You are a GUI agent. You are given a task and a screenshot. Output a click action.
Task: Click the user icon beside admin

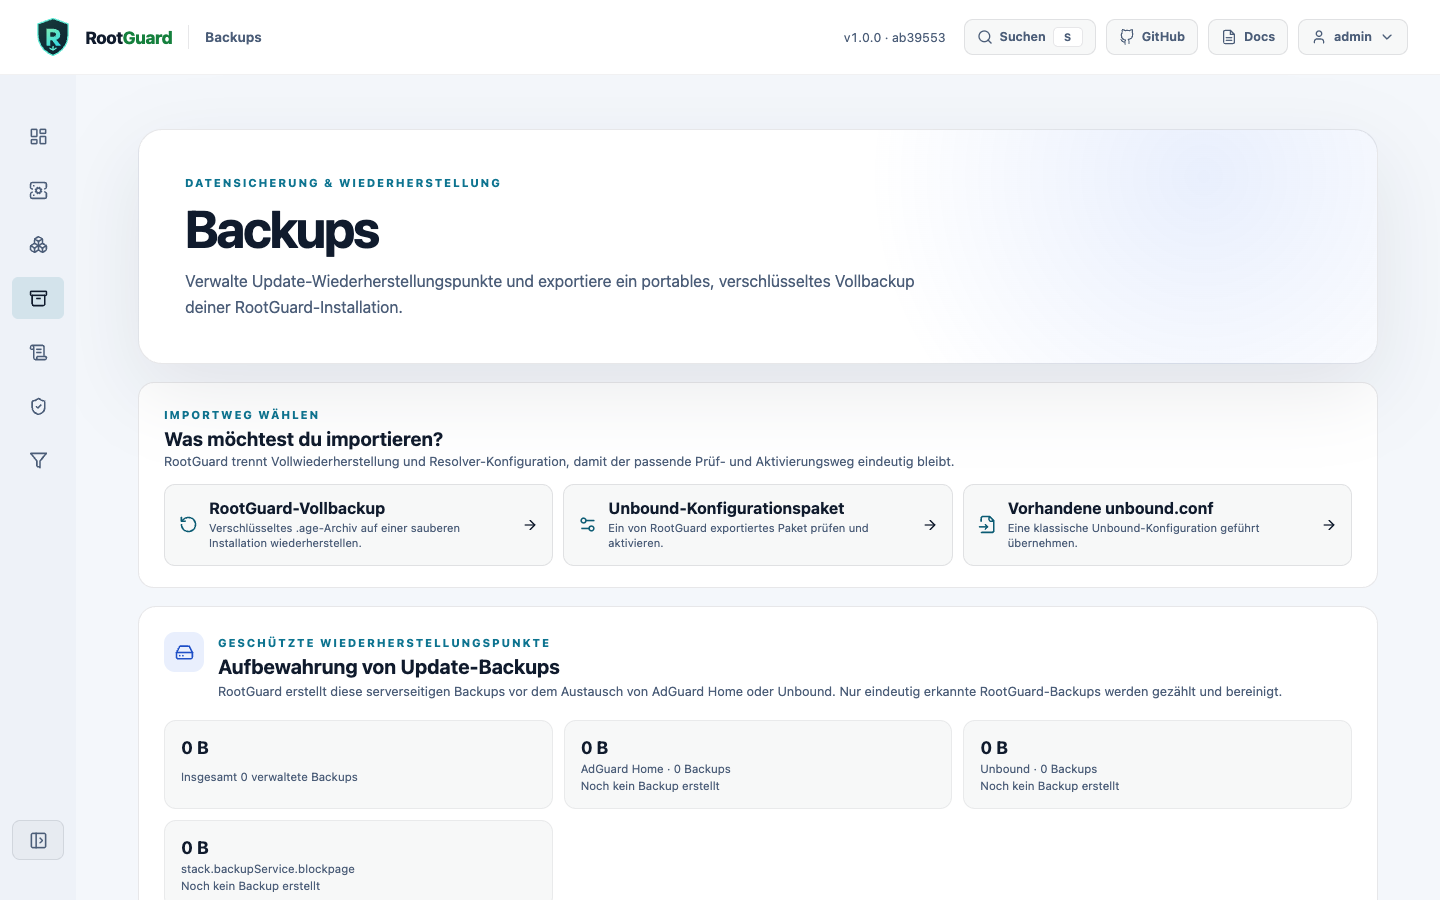tap(1319, 37)
